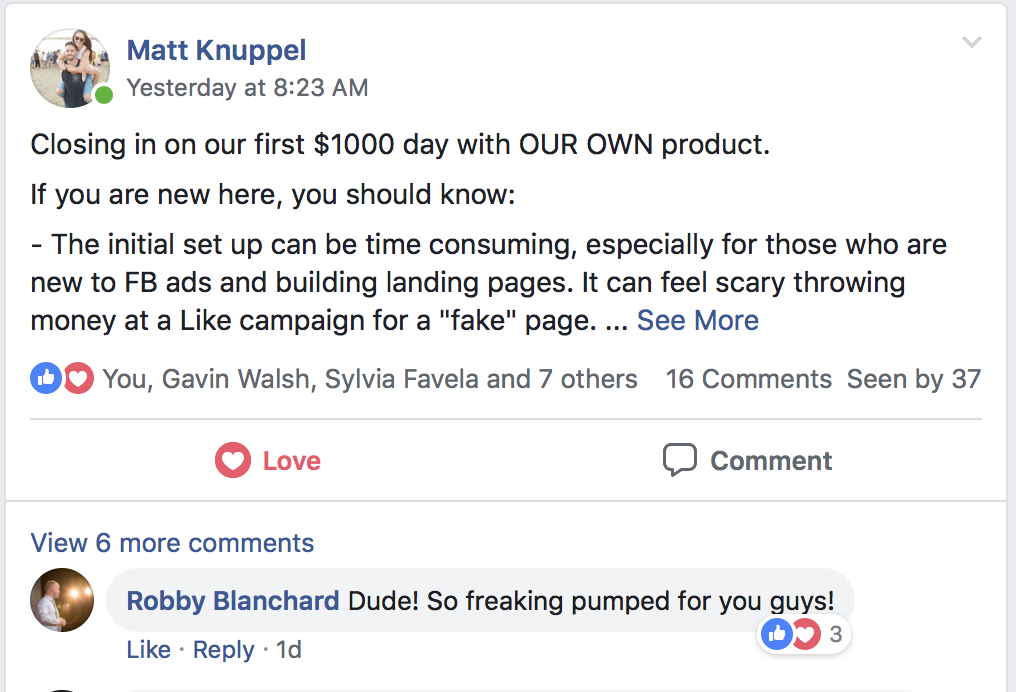Click Matt Knuppel's profile picture

click(x=69, y=68)
